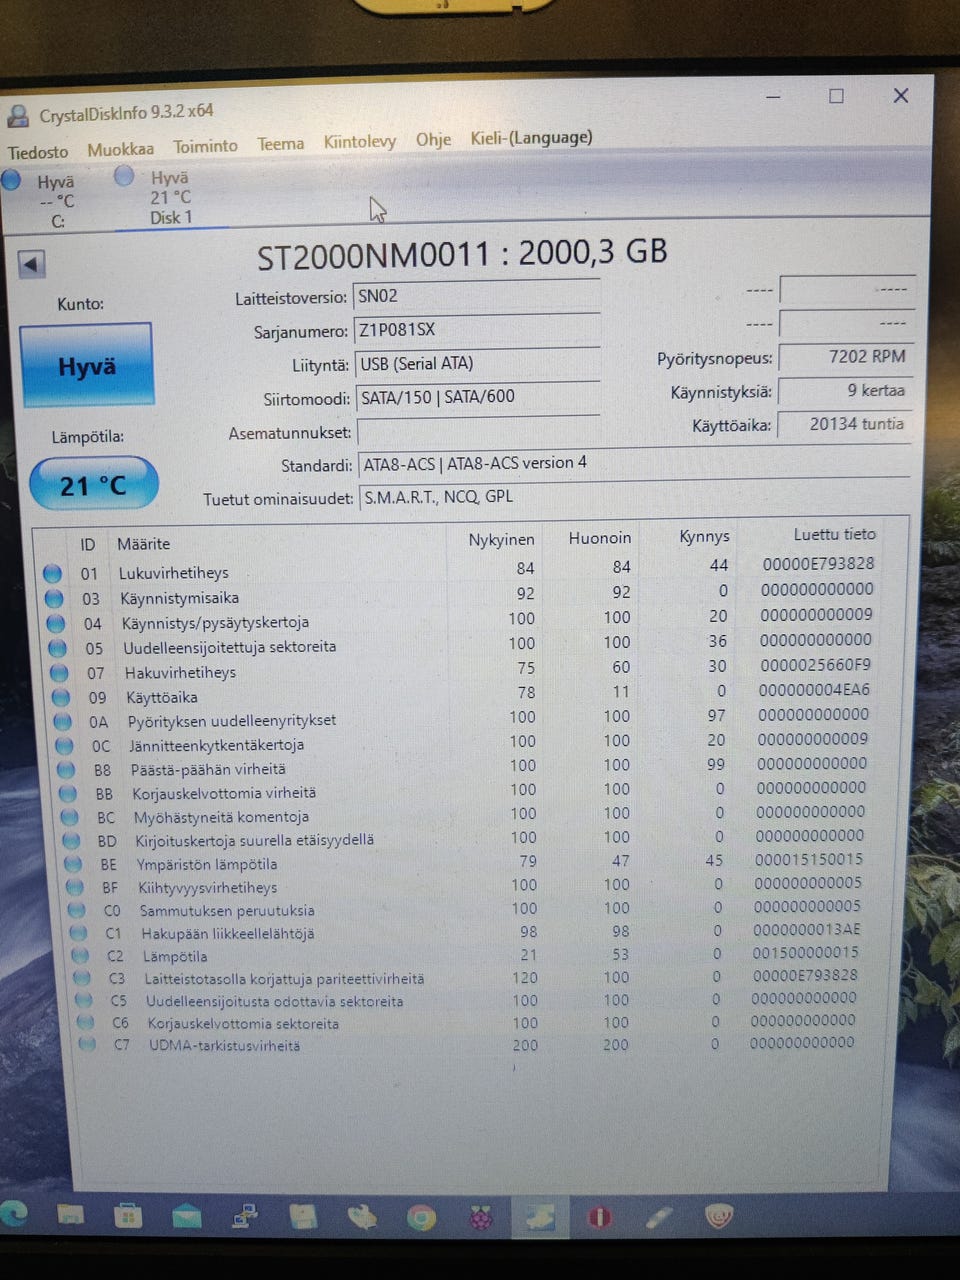This screenshot has width=960, height=1280.
Task: Click the Määrite column header
Action: coord(143,544)
